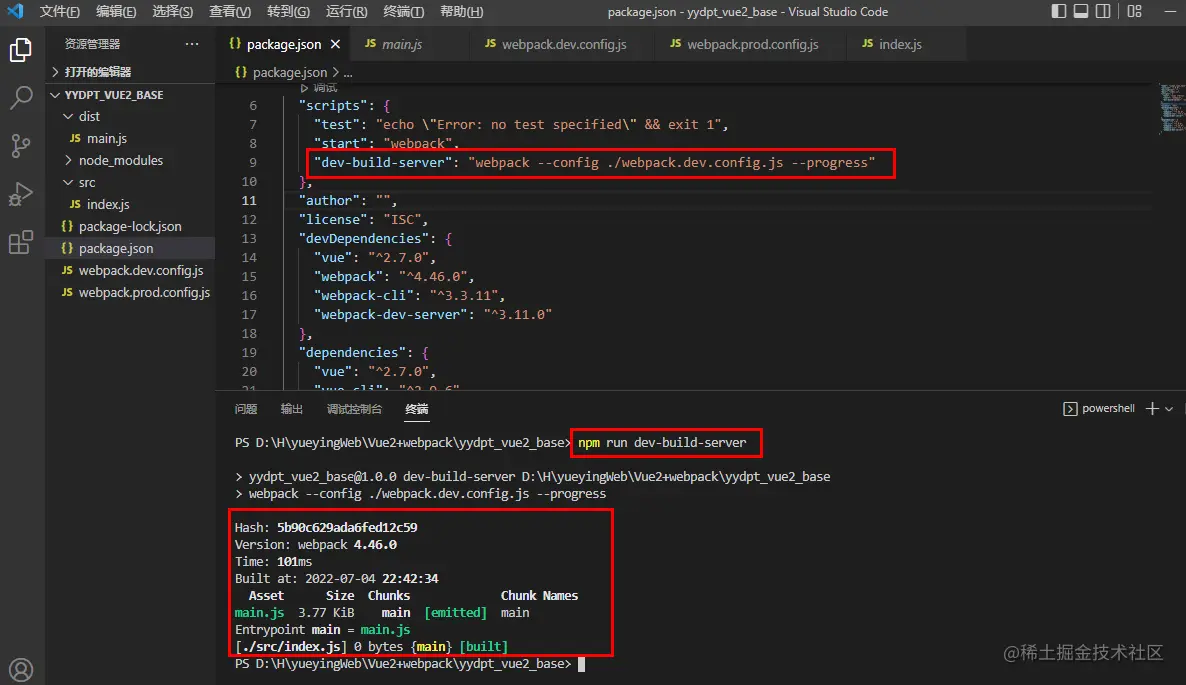
Task: Open the 编辑(E) menu
Action: (116, 11)
